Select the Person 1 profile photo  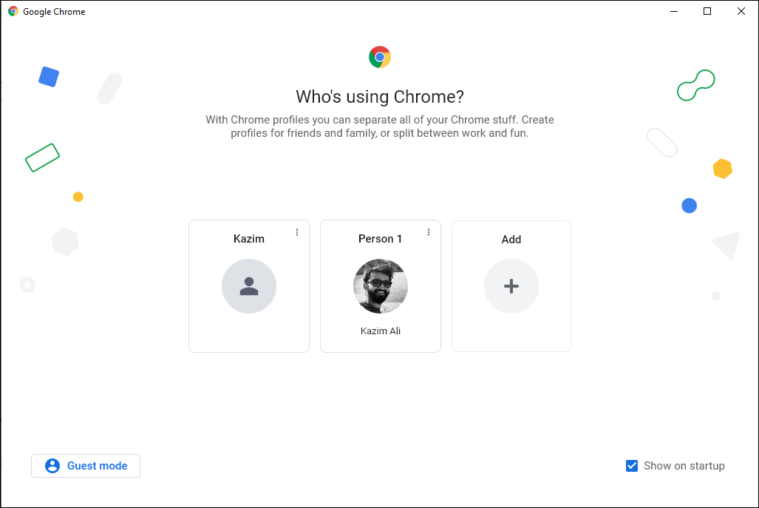tap(380, 286)
